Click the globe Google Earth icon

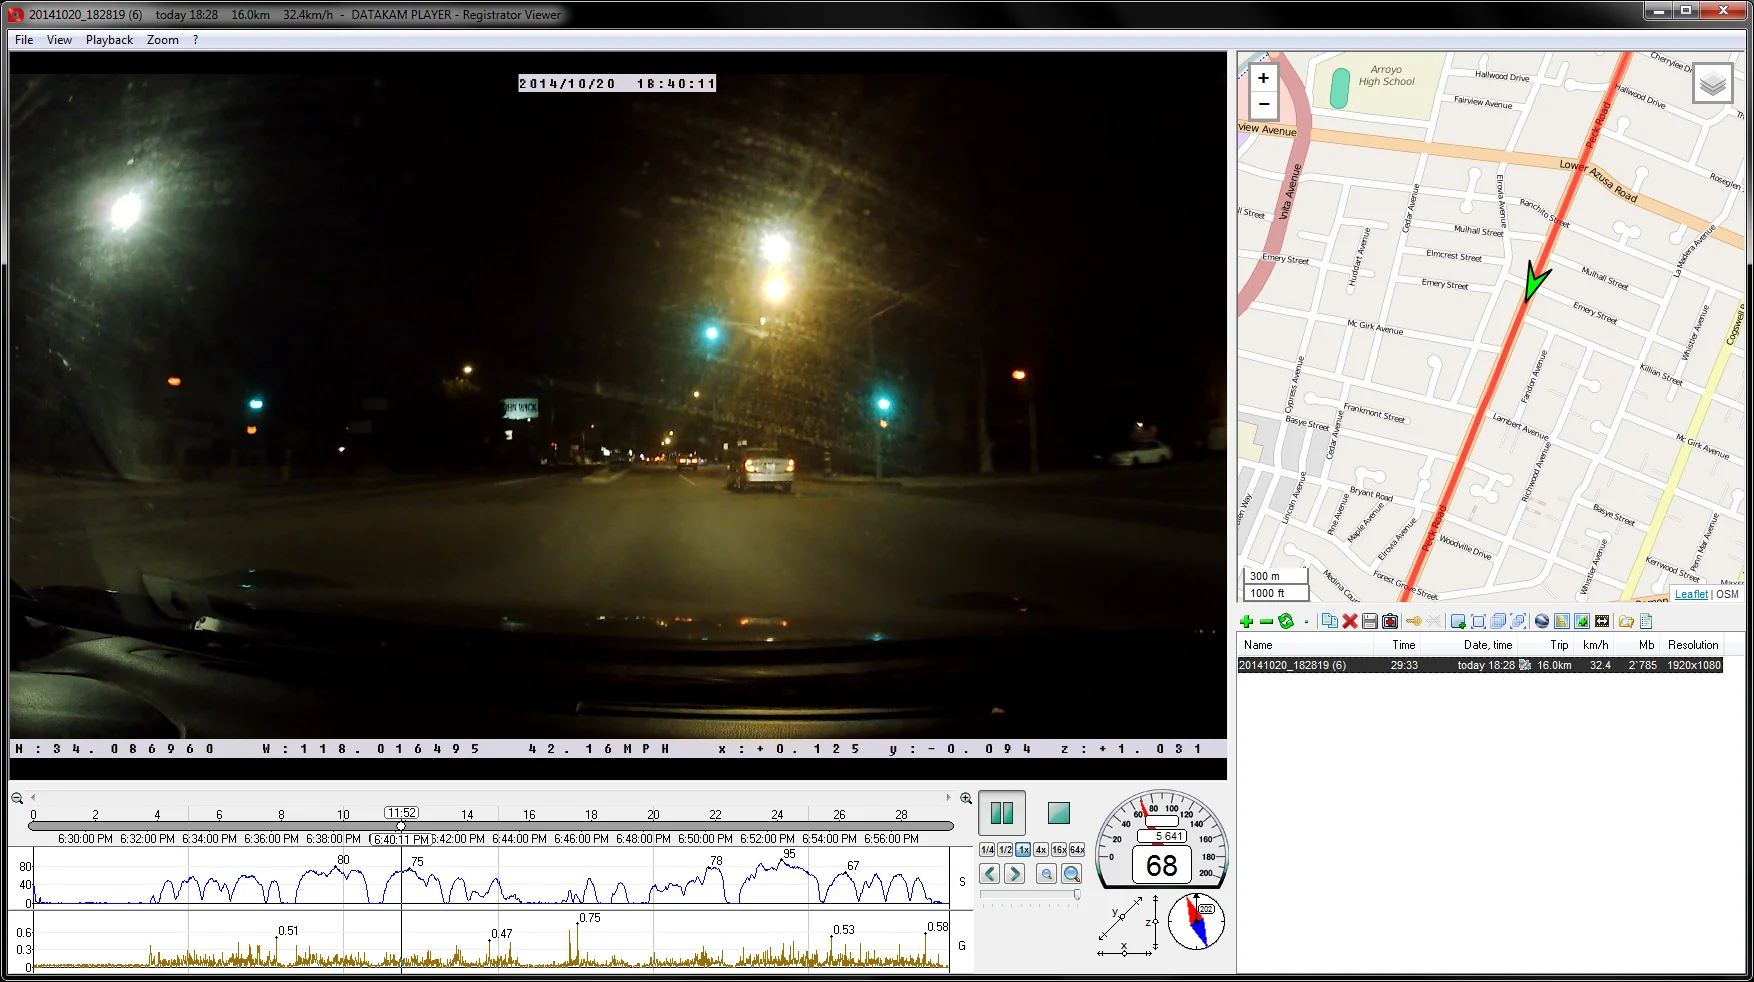(1542, 621)
